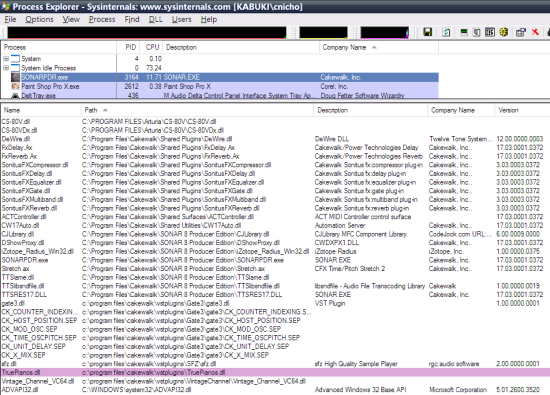Select CS-80V.dll in the DLL list
Image resolution: width=550 pixels, height=395 pixels.
(275, 122)
